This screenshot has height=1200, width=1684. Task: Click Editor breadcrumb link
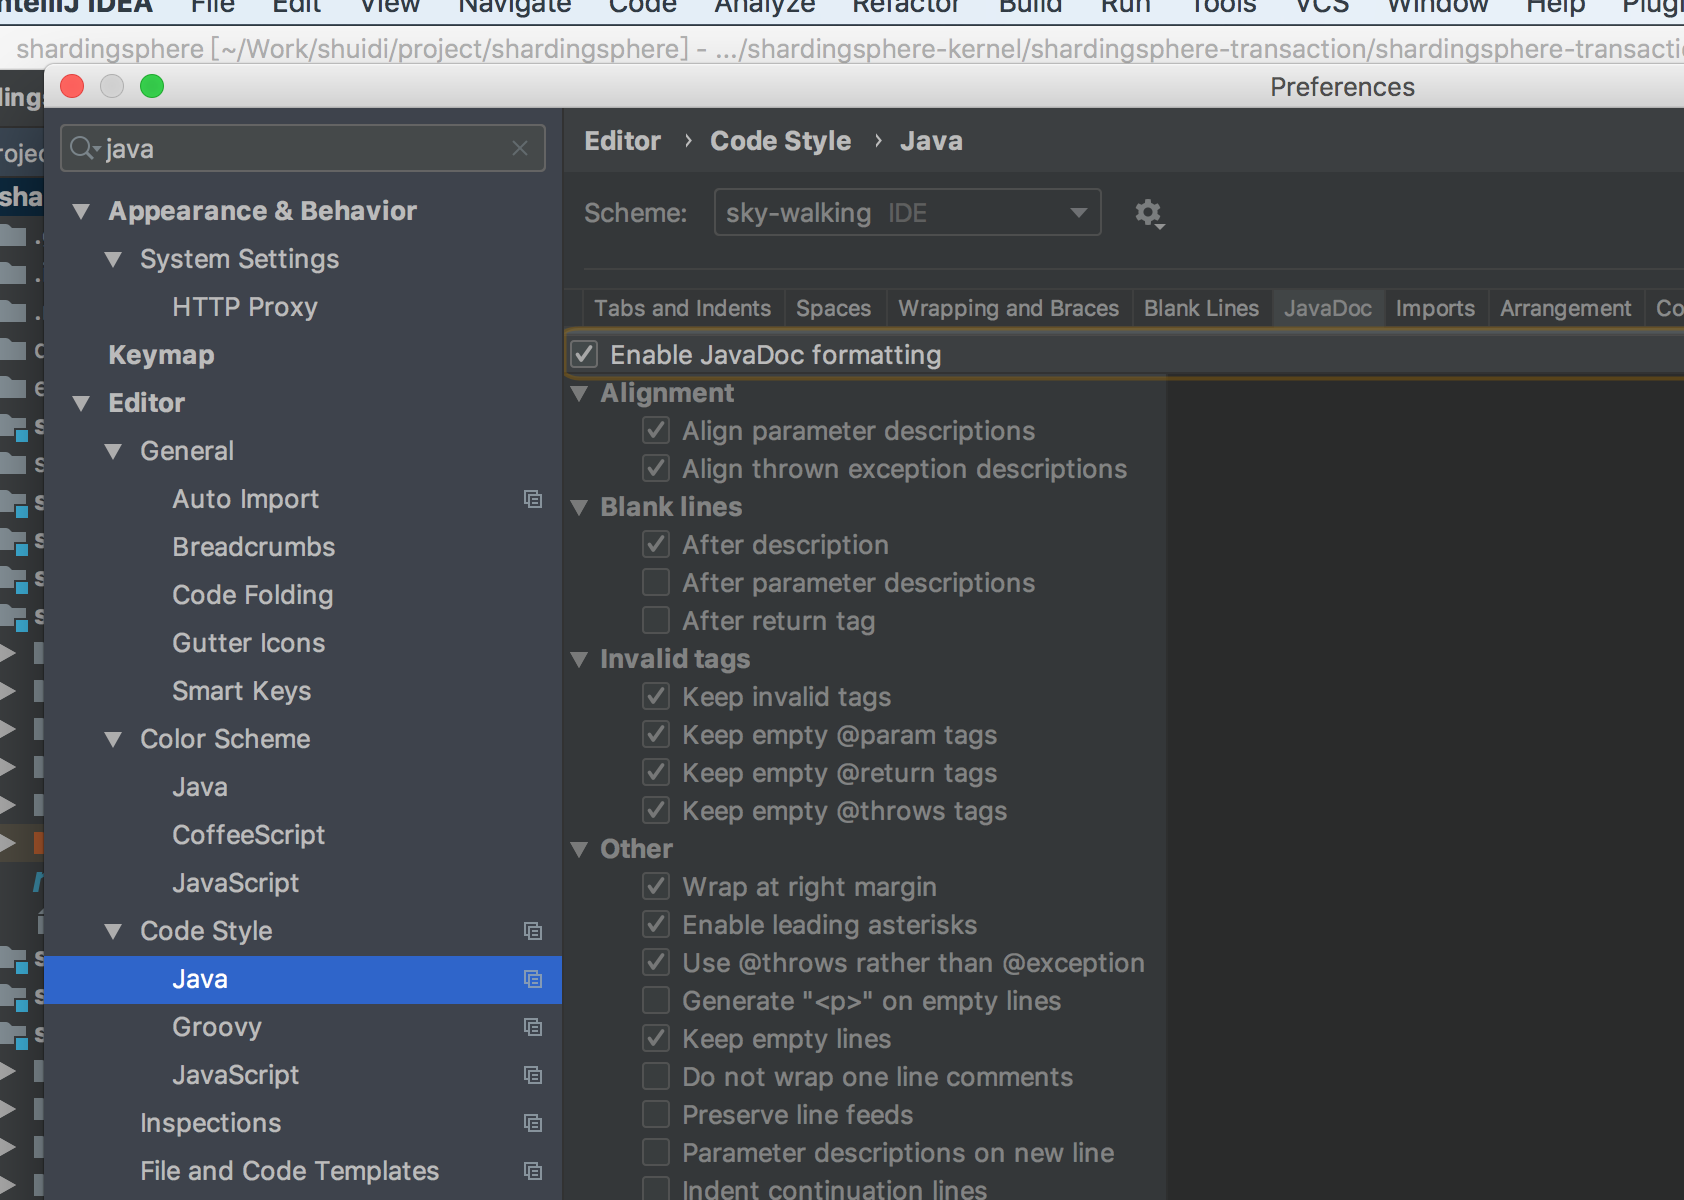(x=622, y=141)
